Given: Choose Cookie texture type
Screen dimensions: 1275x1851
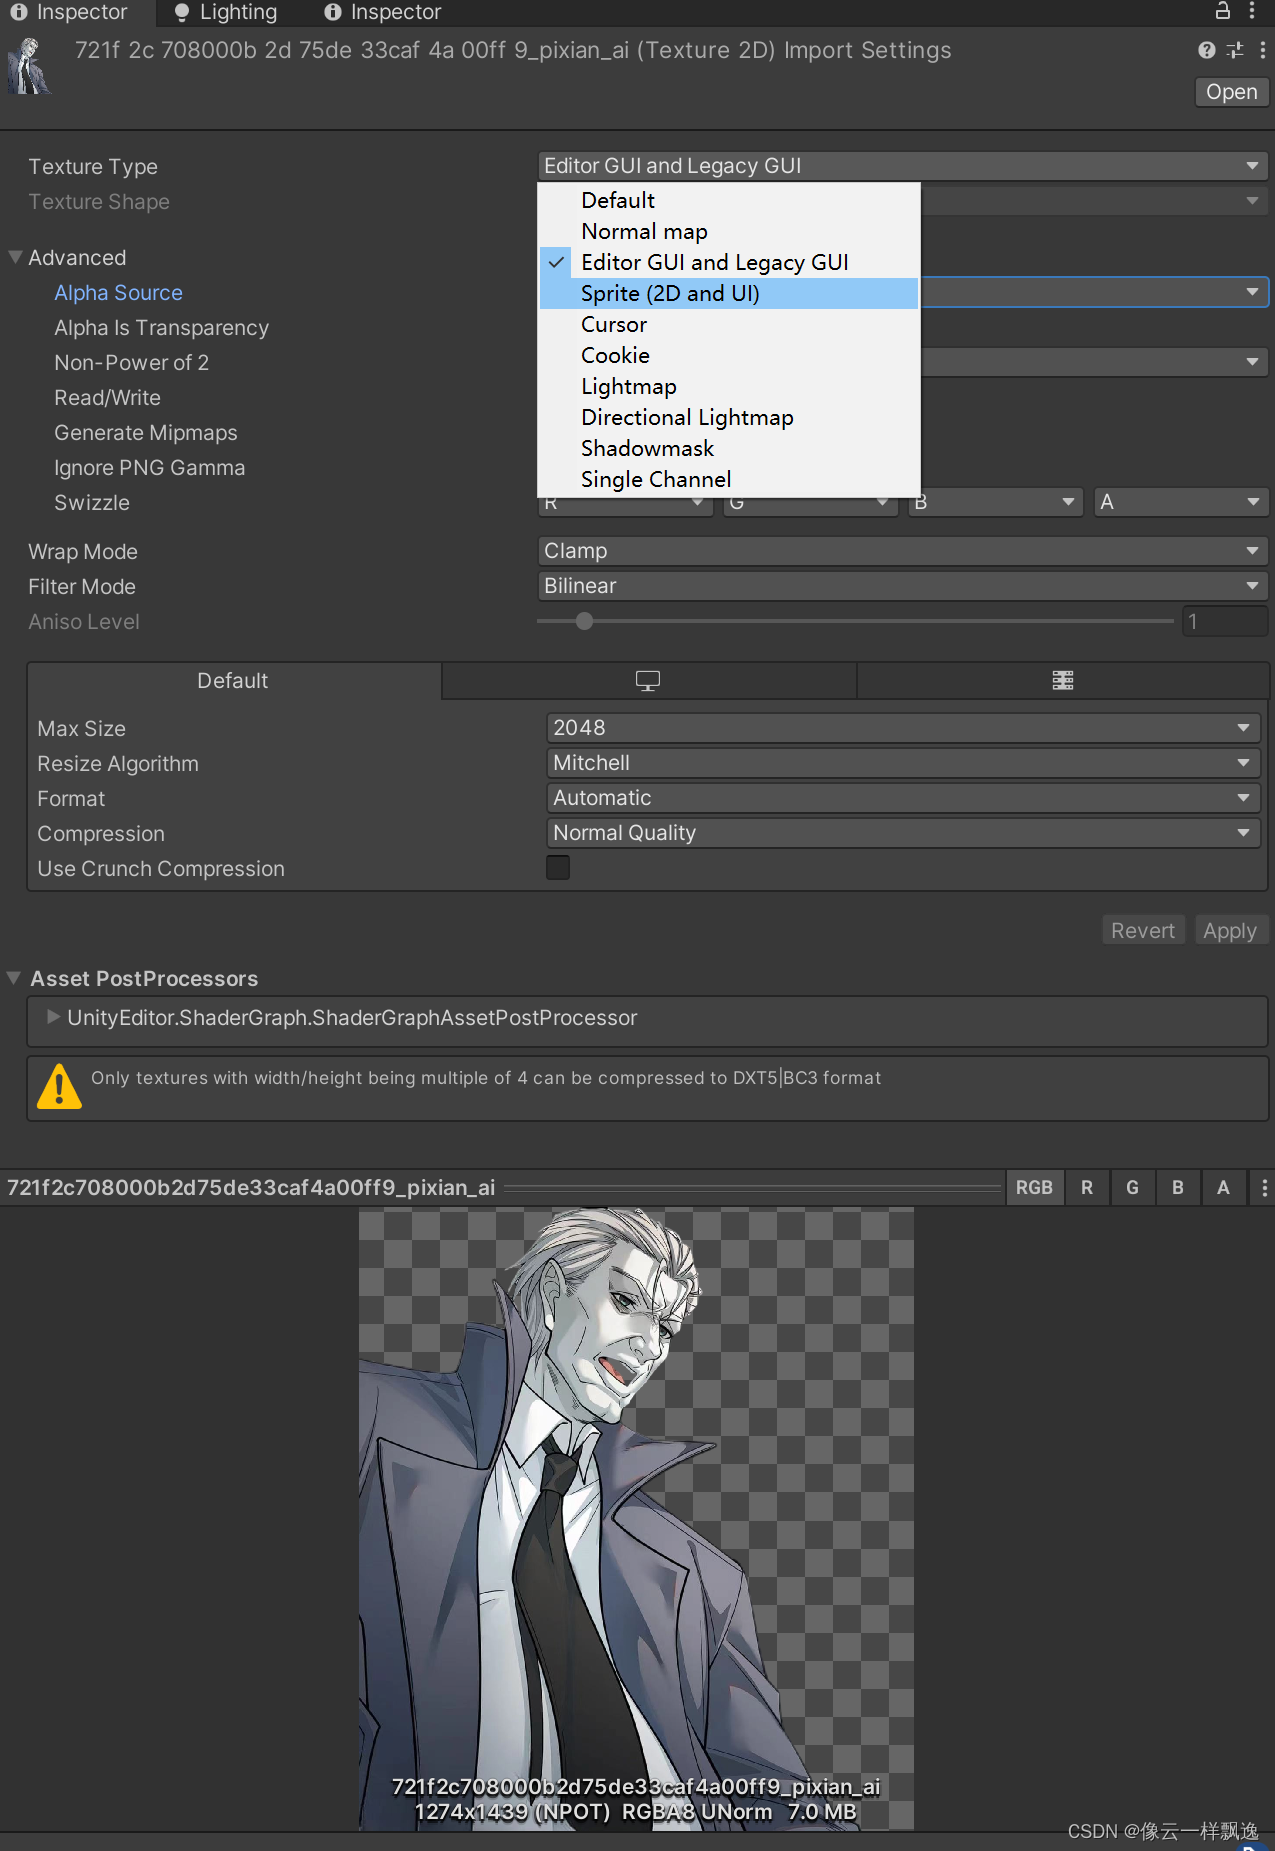Looking at the screenshot, I should click(x=729, y=355).
